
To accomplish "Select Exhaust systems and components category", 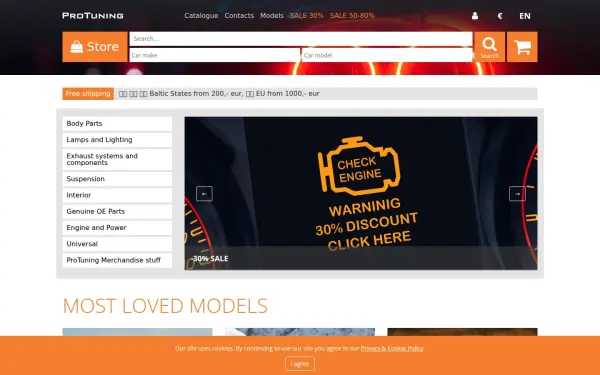I will [117, 159].
